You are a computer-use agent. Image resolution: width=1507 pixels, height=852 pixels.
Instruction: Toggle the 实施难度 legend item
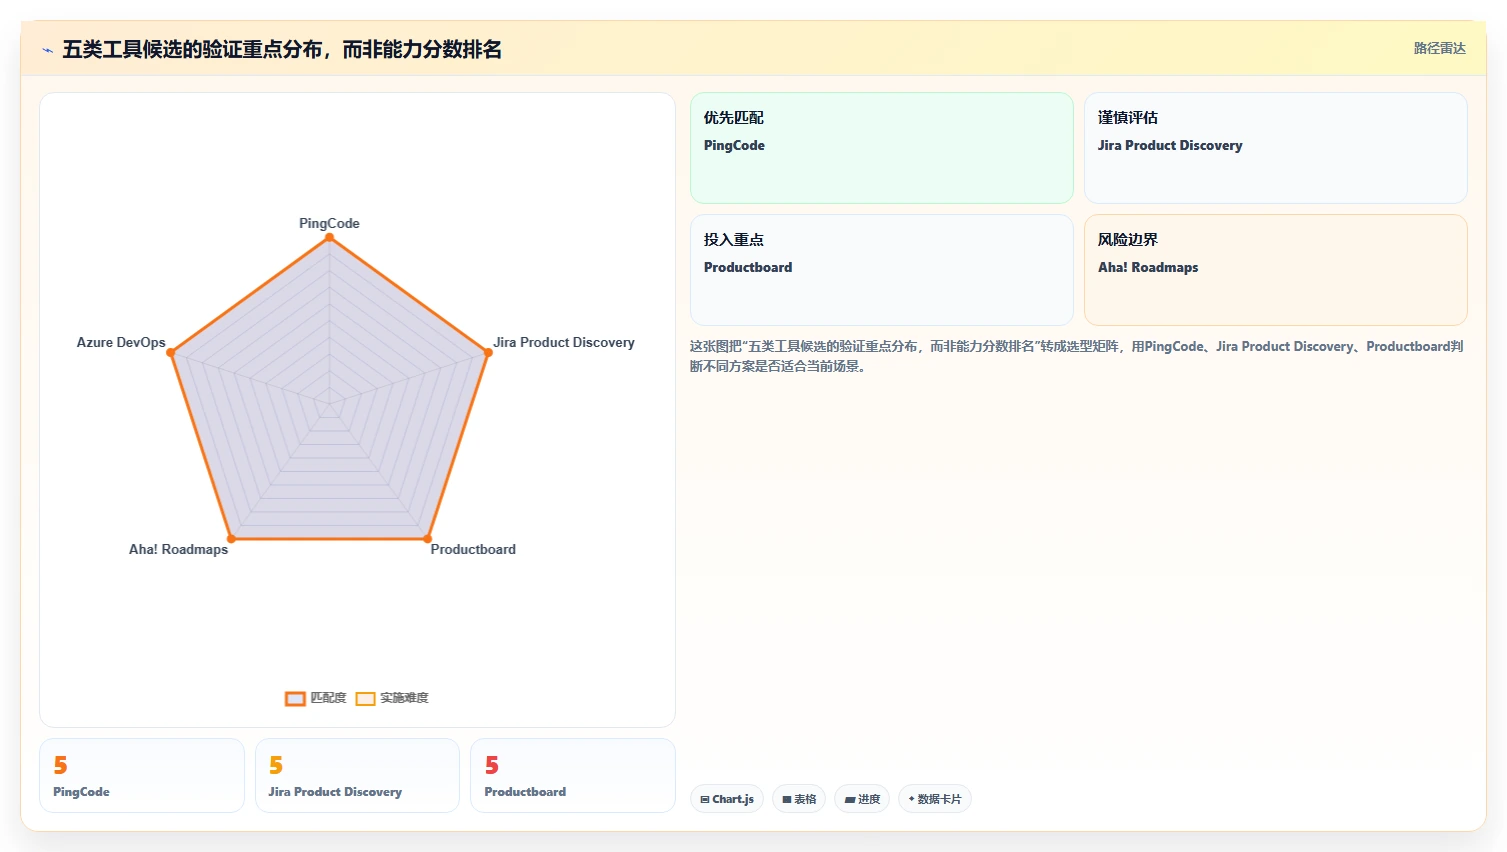tap(392, 698)
